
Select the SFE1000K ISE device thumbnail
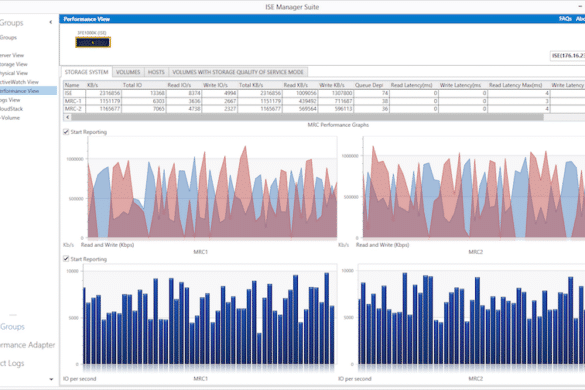tap(93, 42)
